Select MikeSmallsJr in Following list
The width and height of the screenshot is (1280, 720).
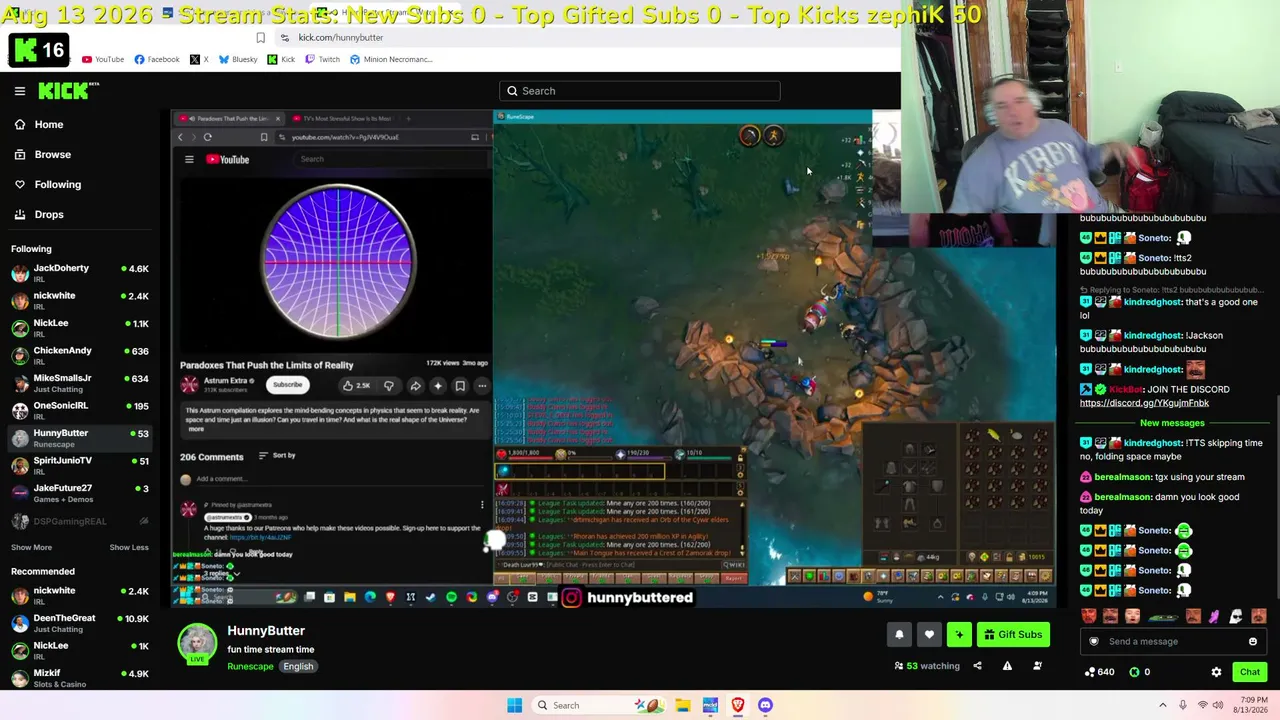coord(80,383)
